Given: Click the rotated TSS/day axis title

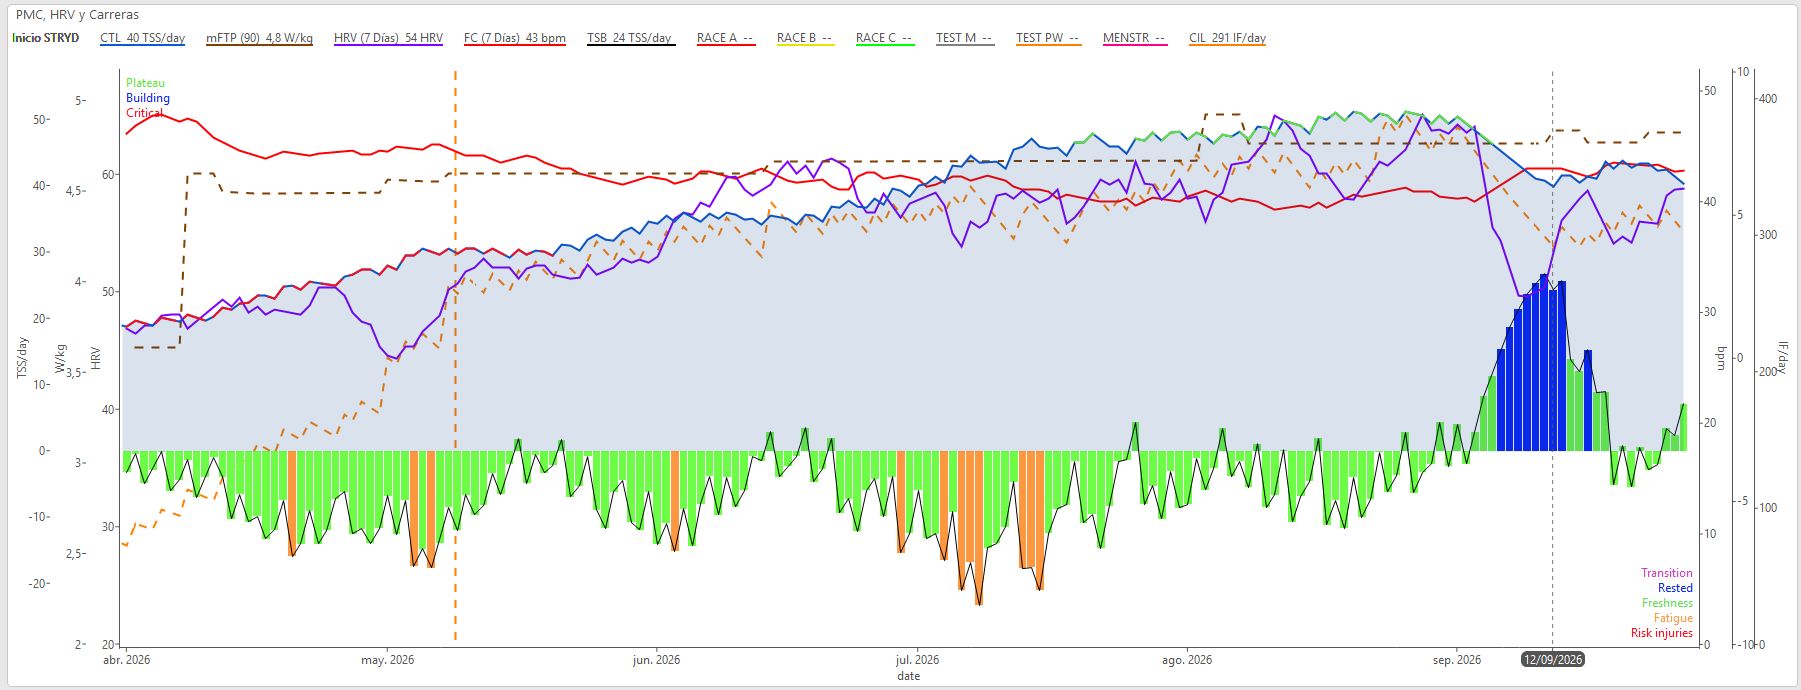Looking at the screenshot, I should click(x=22, y=358).
